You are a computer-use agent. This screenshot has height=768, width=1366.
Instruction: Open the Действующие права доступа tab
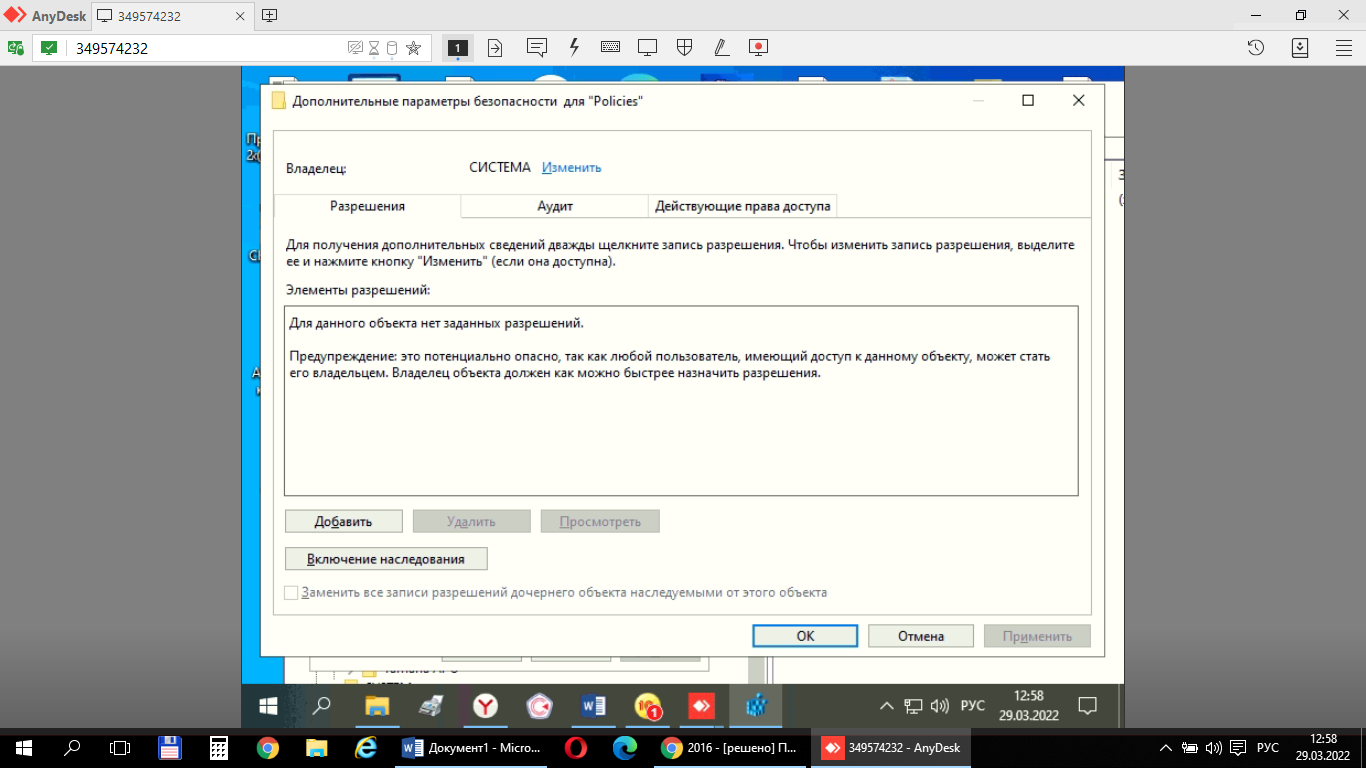coord(743,206)
